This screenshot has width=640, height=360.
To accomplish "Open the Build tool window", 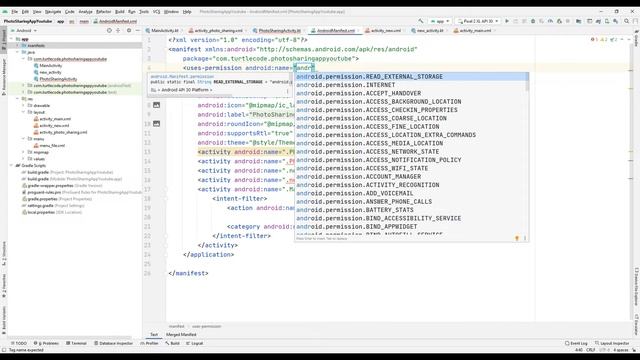I will tap(173, 343).
